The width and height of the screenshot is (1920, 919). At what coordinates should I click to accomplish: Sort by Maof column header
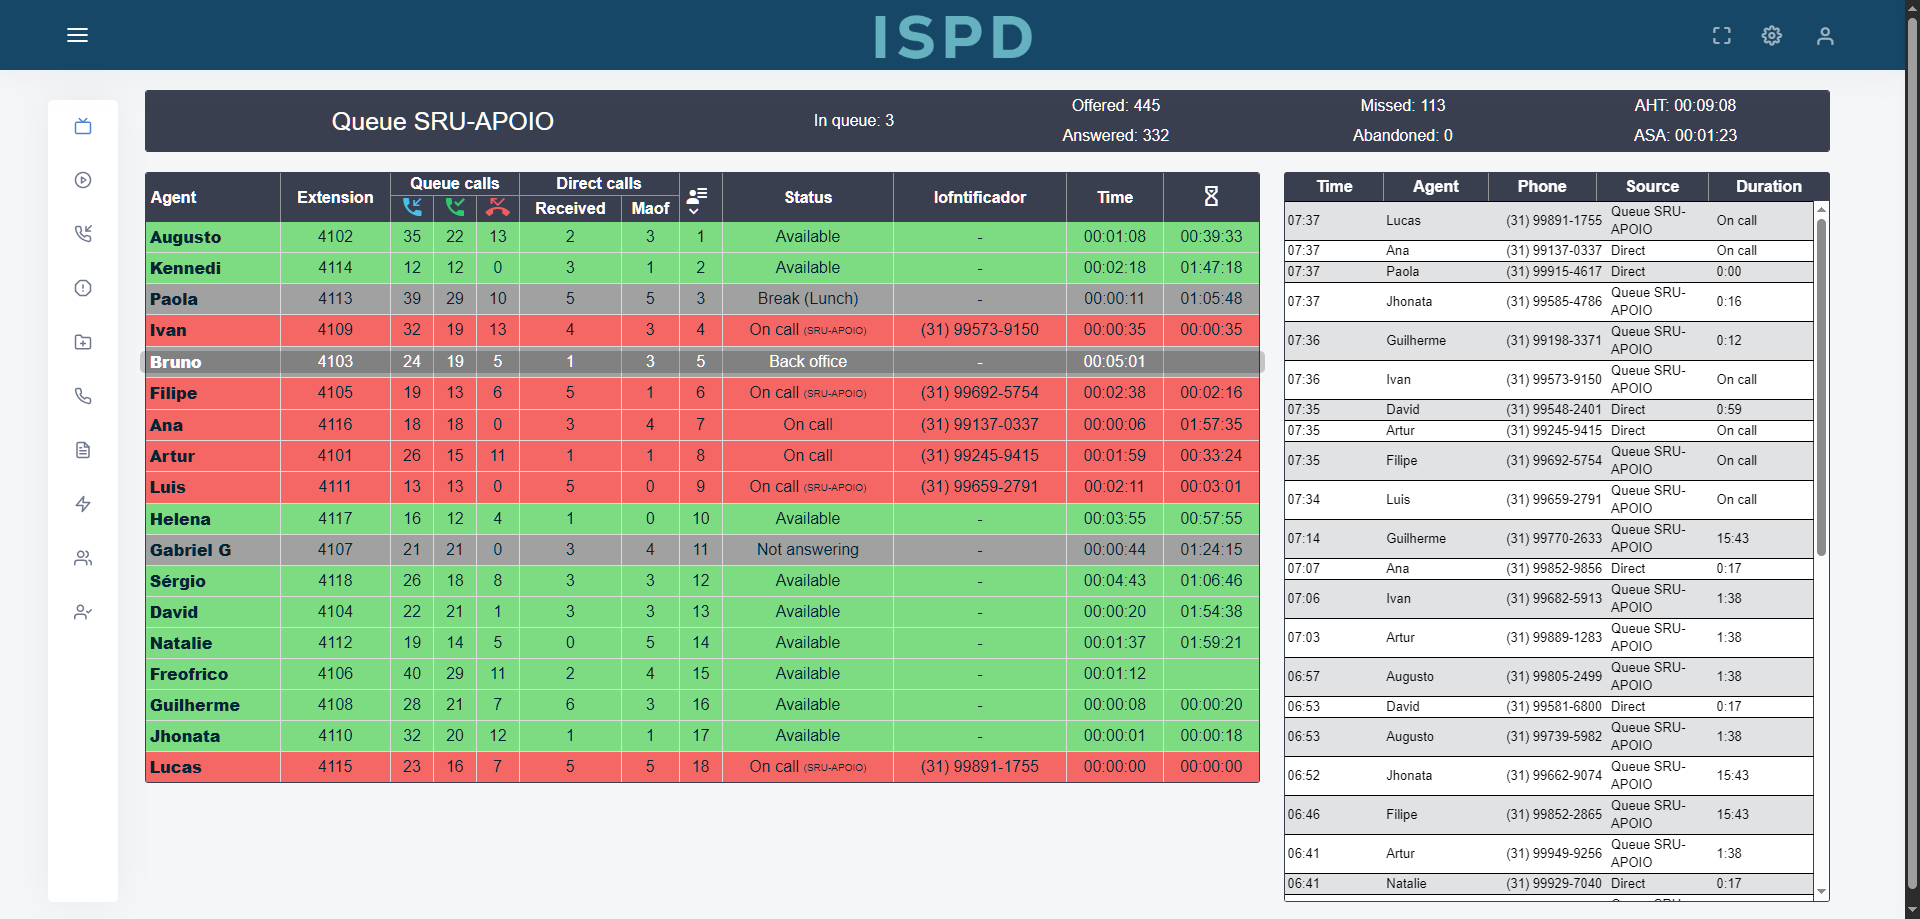click(650, 208)
